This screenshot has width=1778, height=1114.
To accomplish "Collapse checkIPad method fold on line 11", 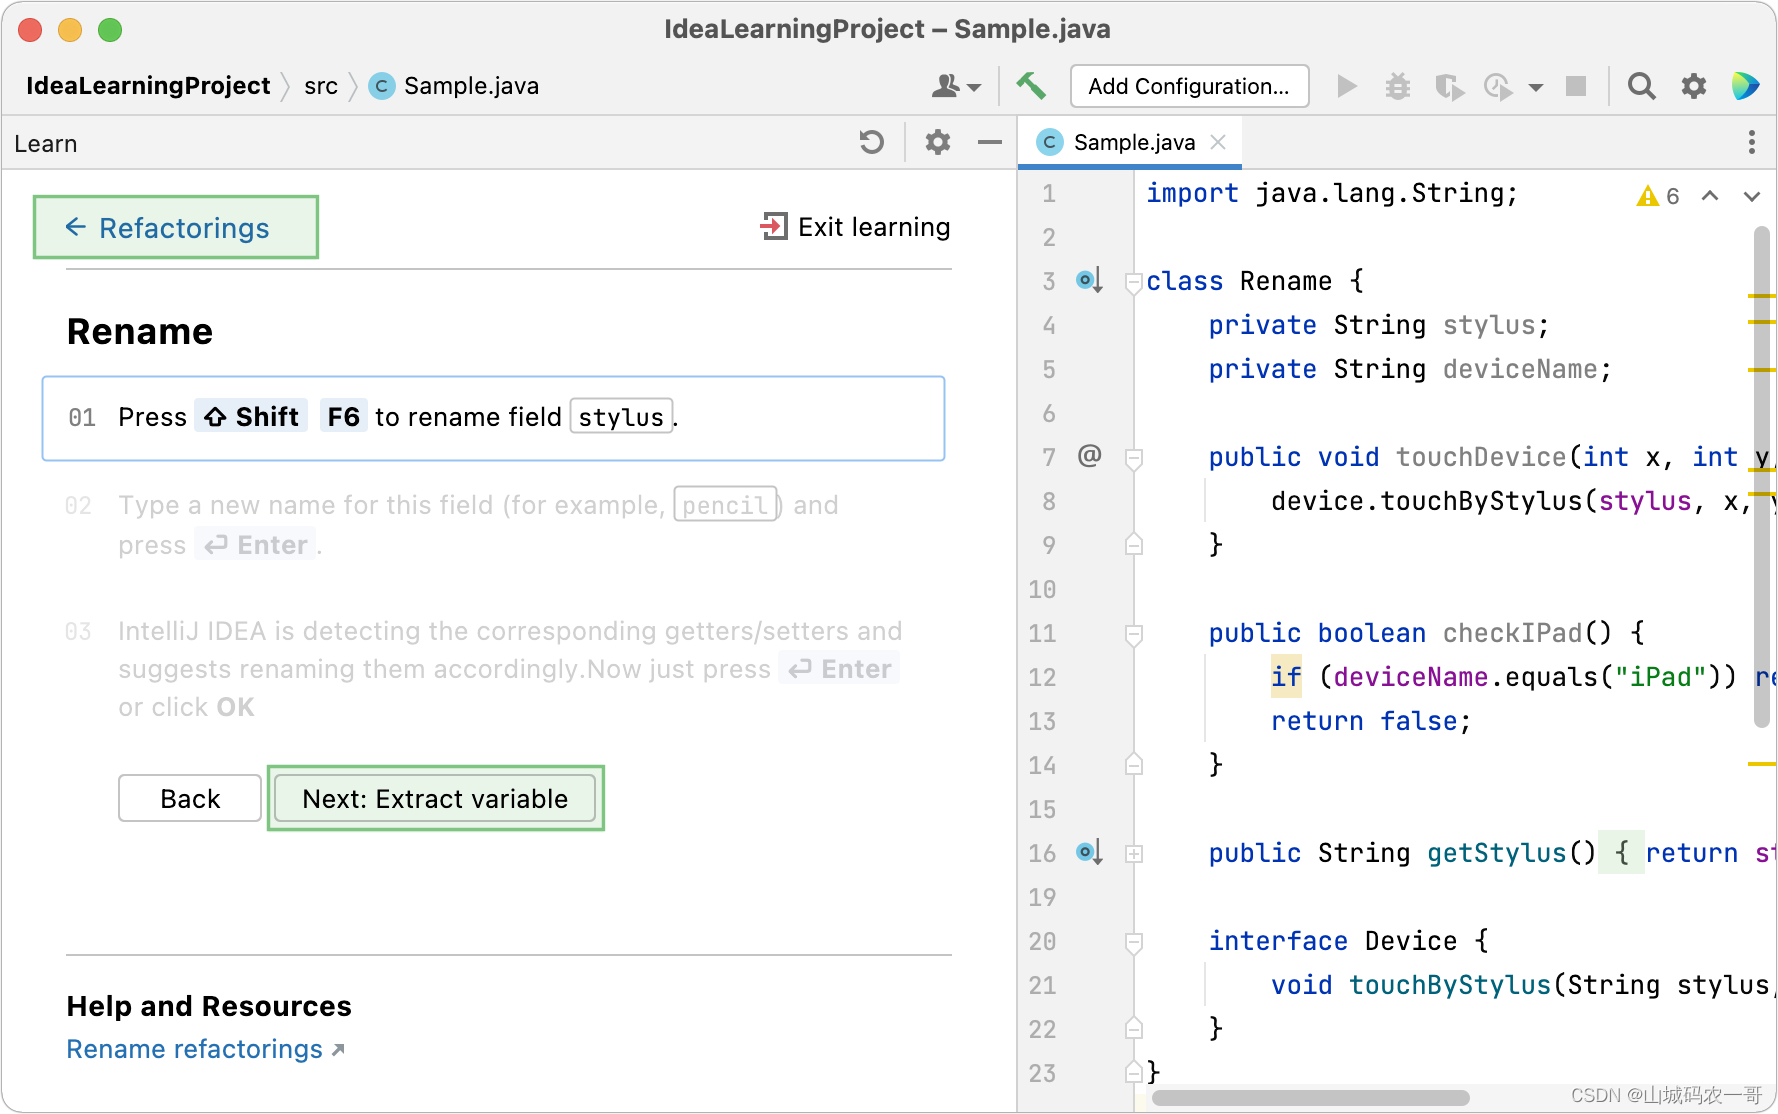I will click(x=1134, y=635).
